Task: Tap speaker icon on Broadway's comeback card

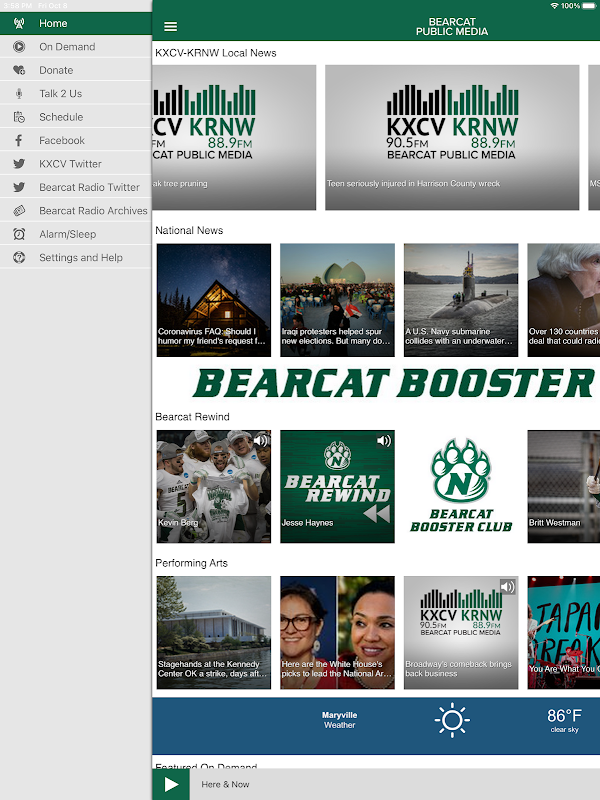Action: pos(507,587)
